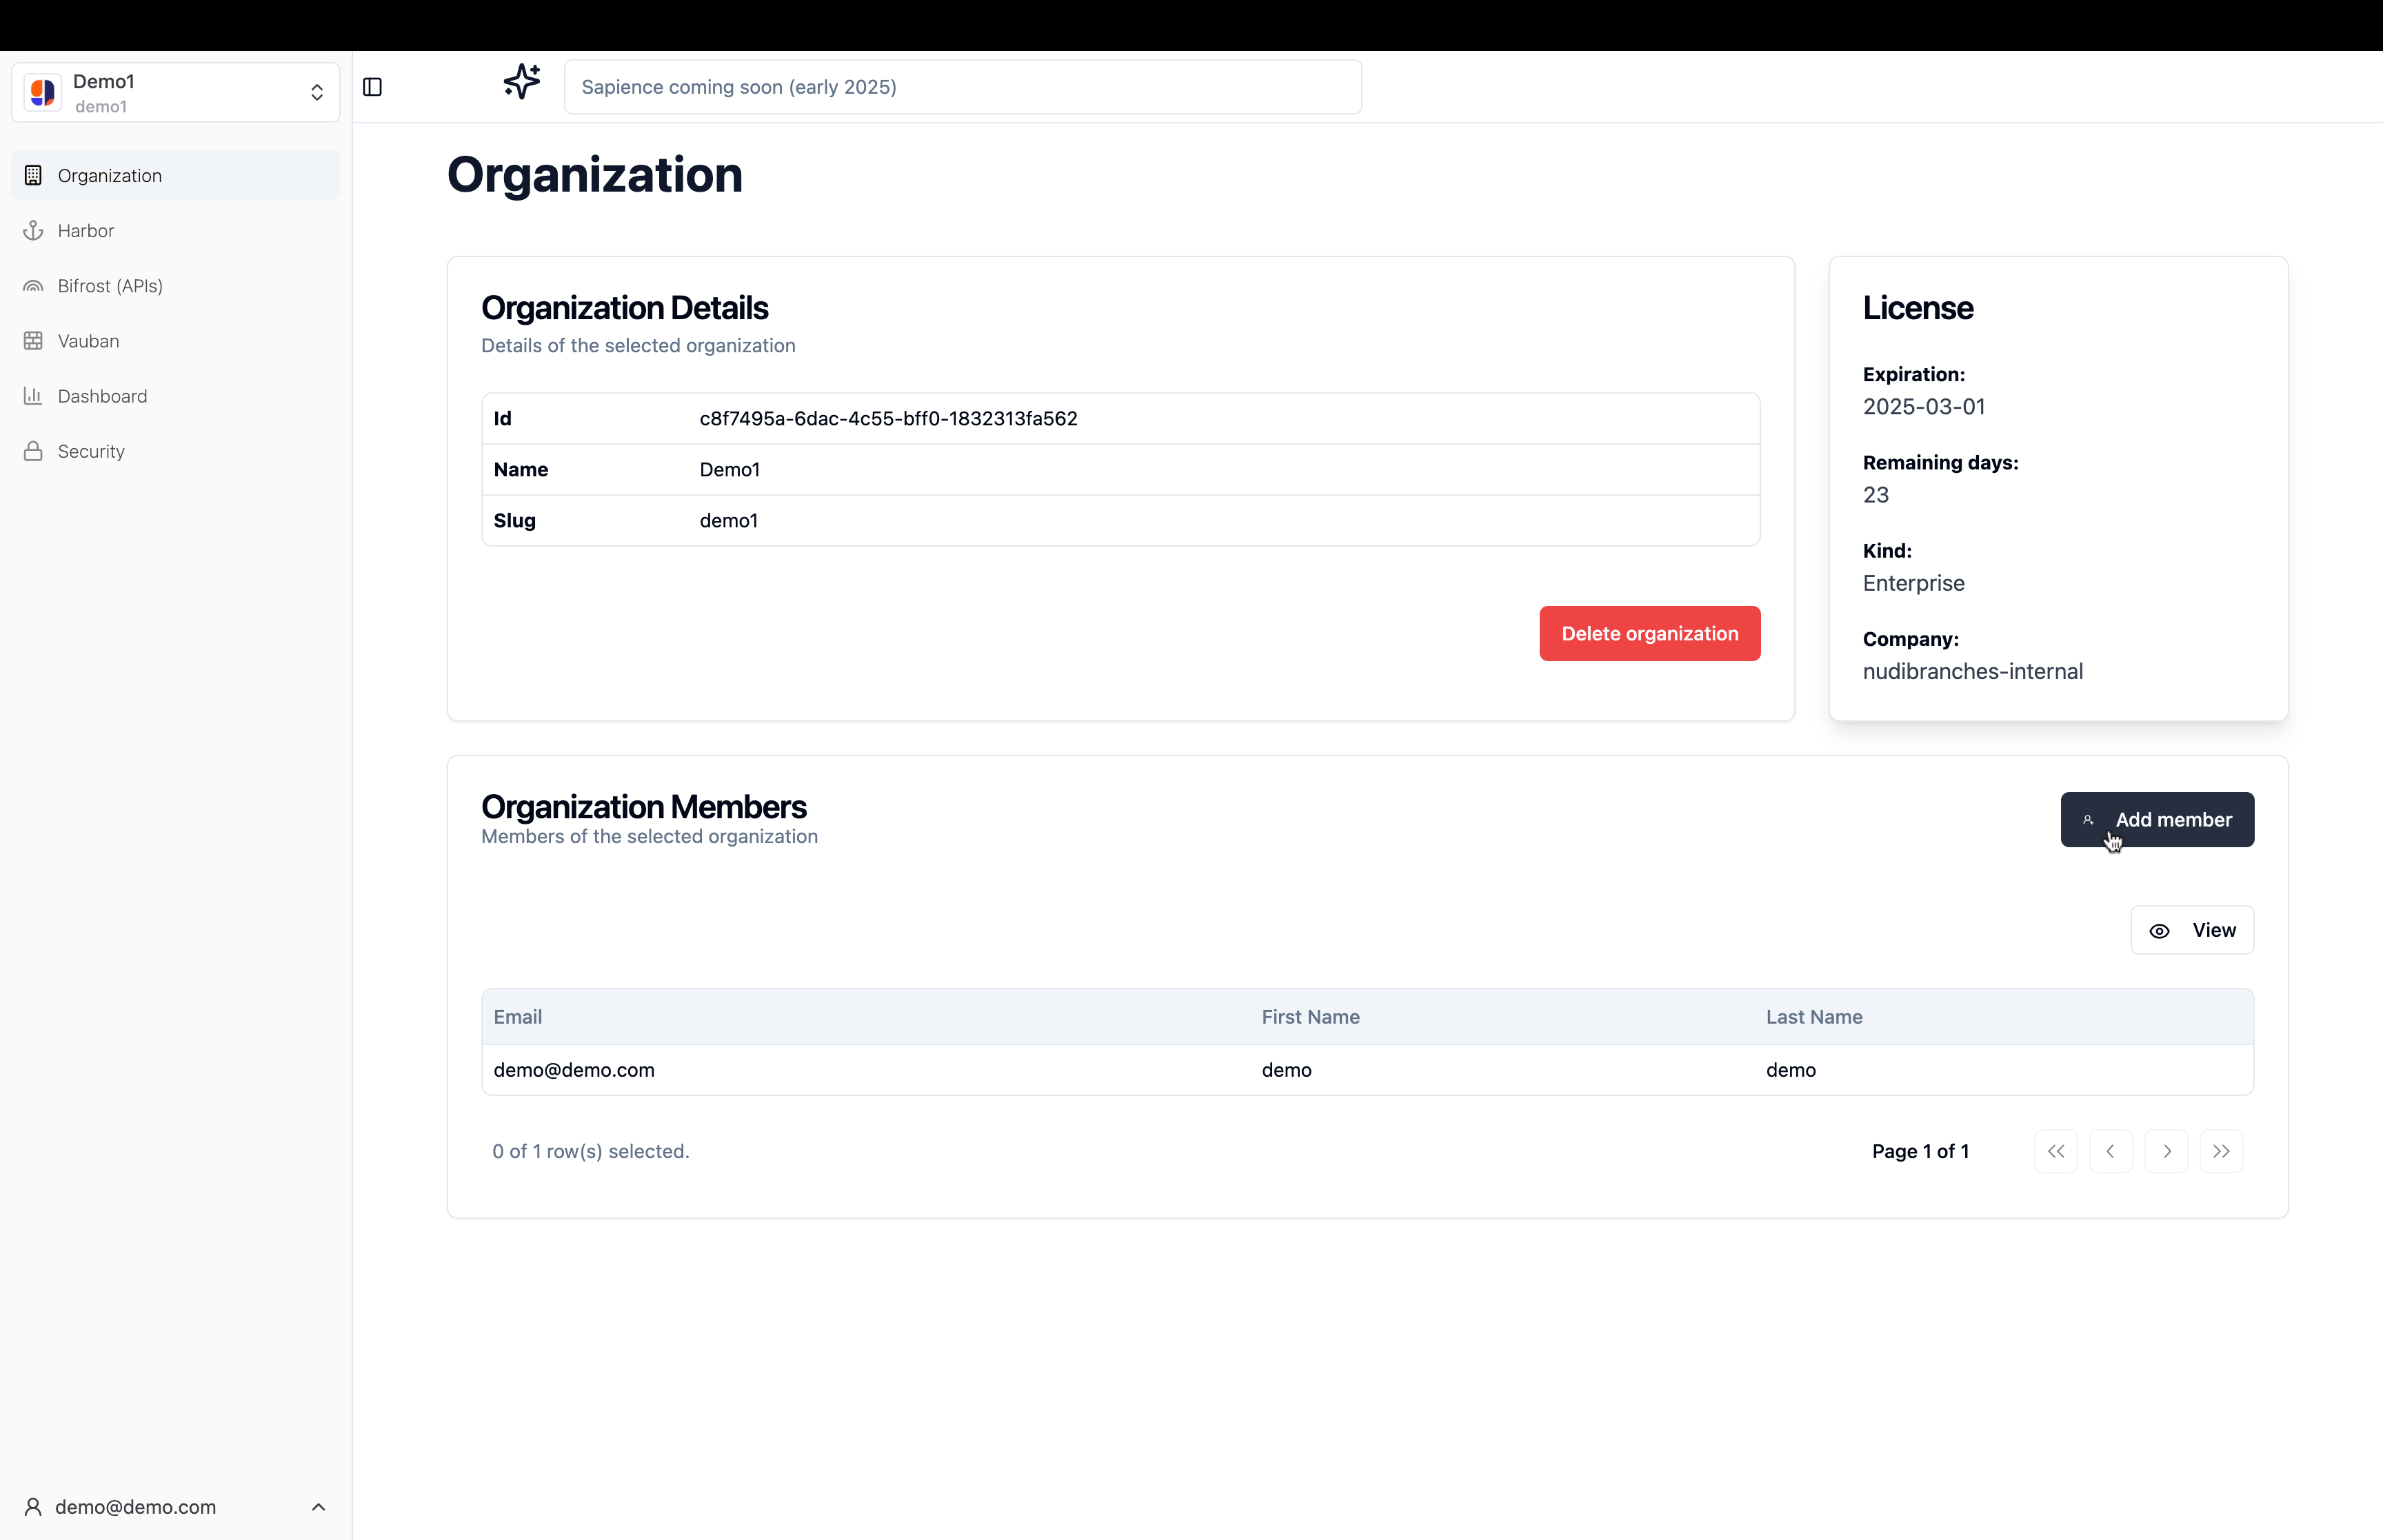Image resolution: width=2383 pixels, height=1540 pixels.
Task: Click the user avatar icon at sidebar bottom
Action: (33, 1507)
